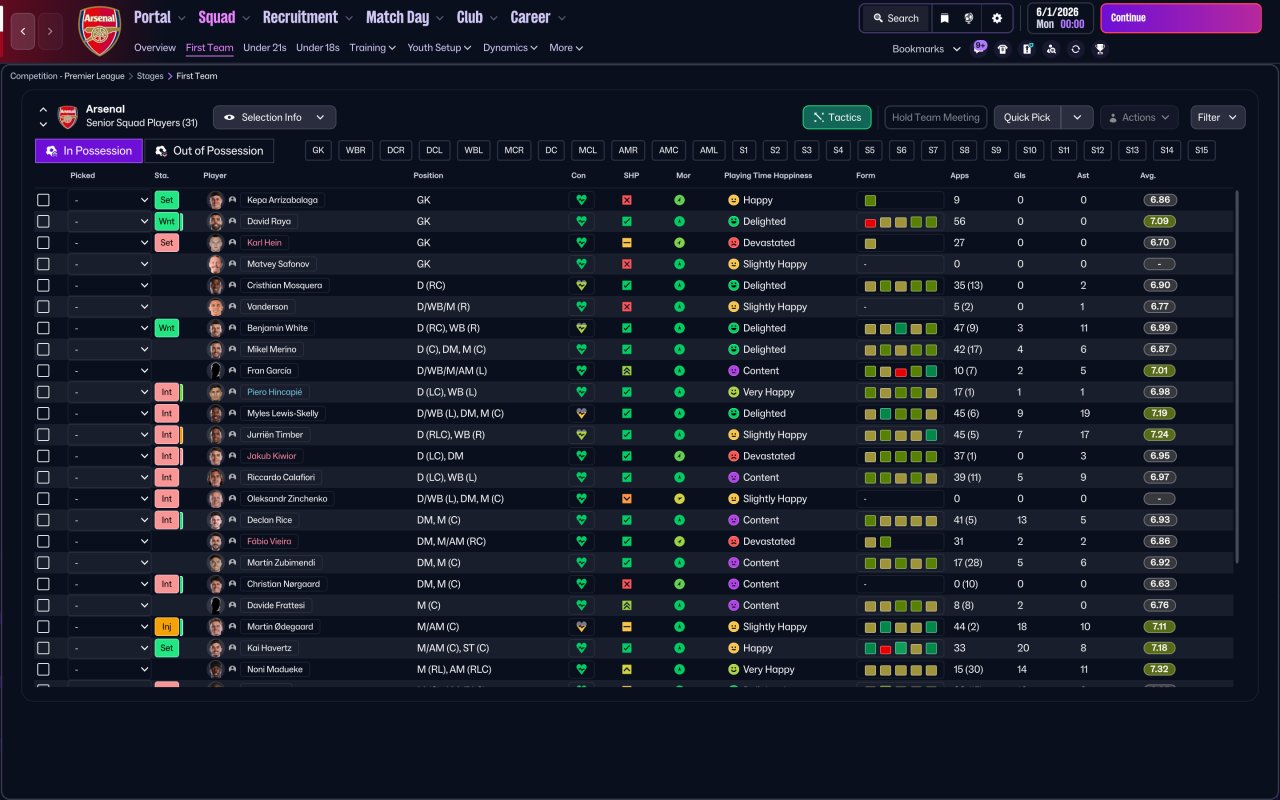Click Benjamin White's green Wnt status badge
Viewport: 1280px width, 800px height.
point(167,328)
